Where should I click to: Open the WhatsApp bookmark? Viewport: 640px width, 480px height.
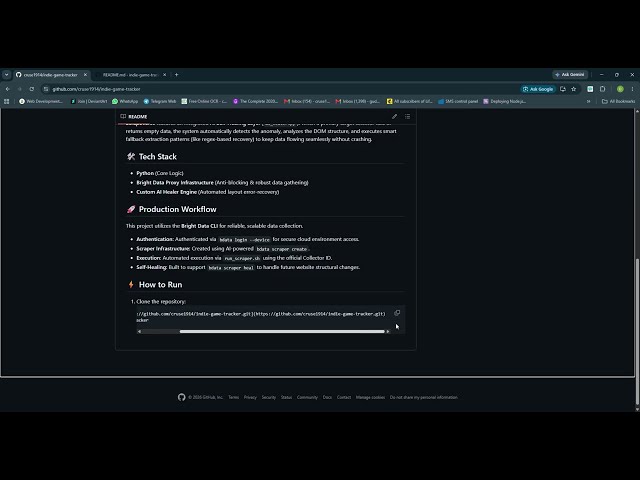point(125,101)
